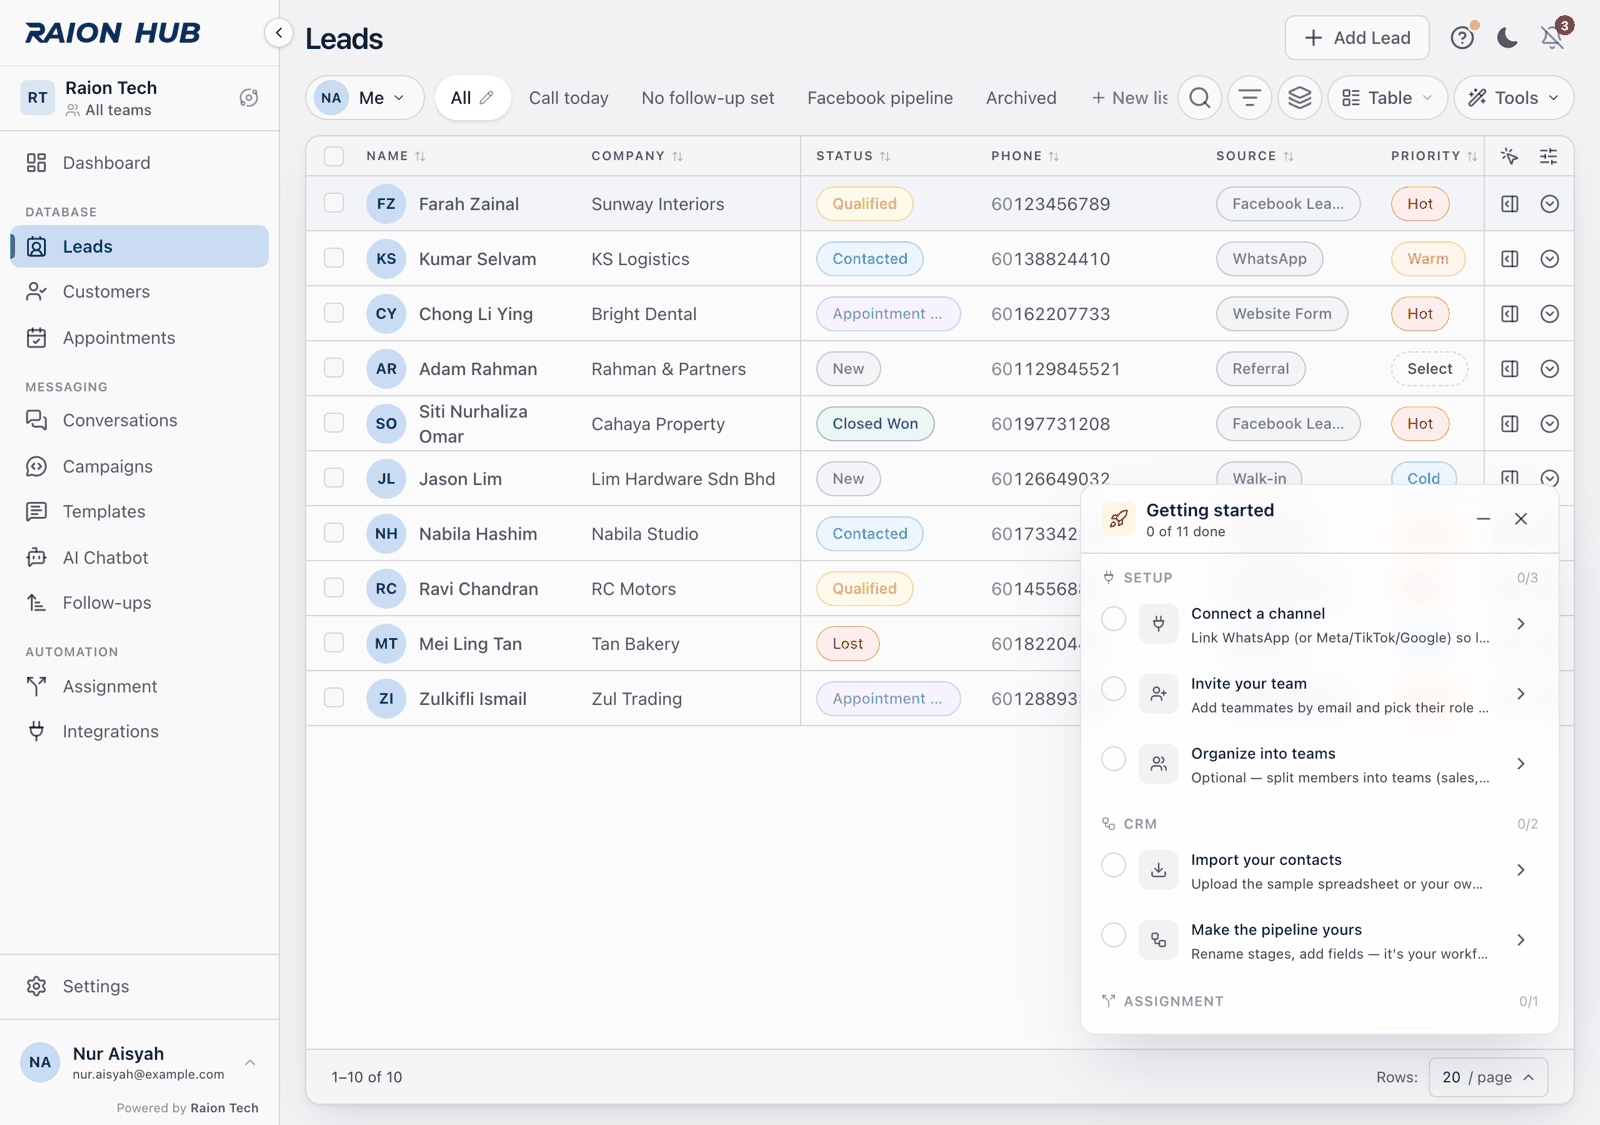This screenshot has width=1600, height=1125.
Task: Click the layers grouping icon
Action: pos(1300,98)
